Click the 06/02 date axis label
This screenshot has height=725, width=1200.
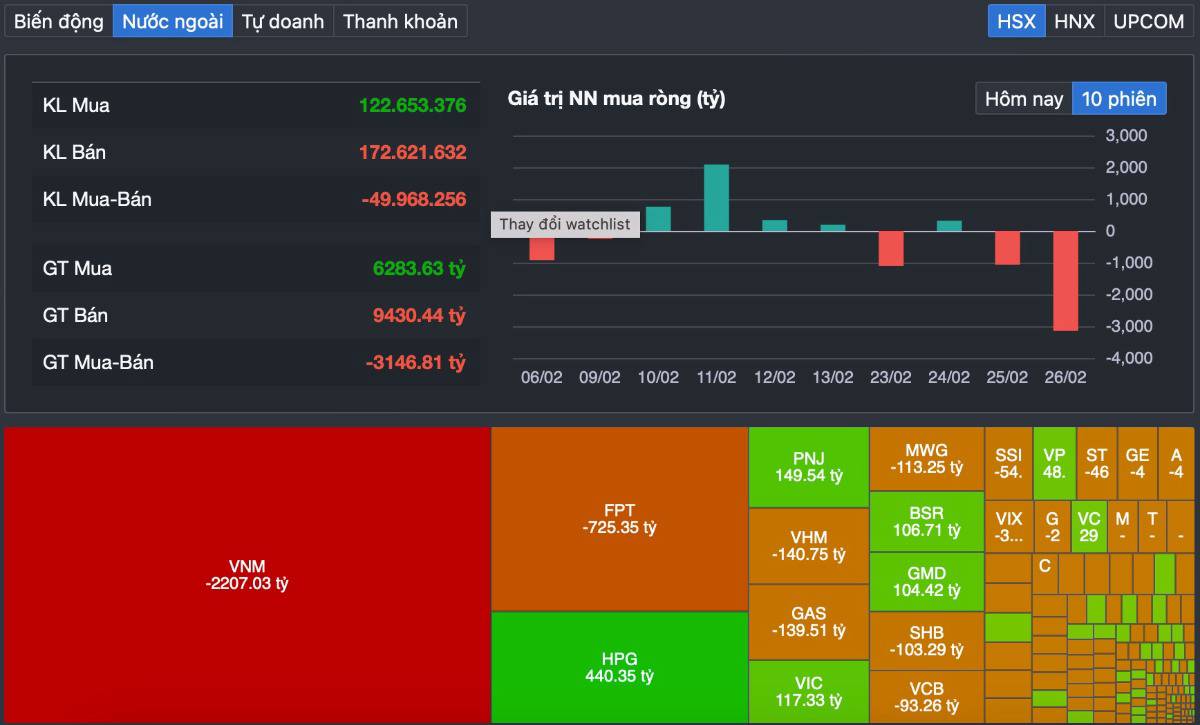(x=542, y=377)
